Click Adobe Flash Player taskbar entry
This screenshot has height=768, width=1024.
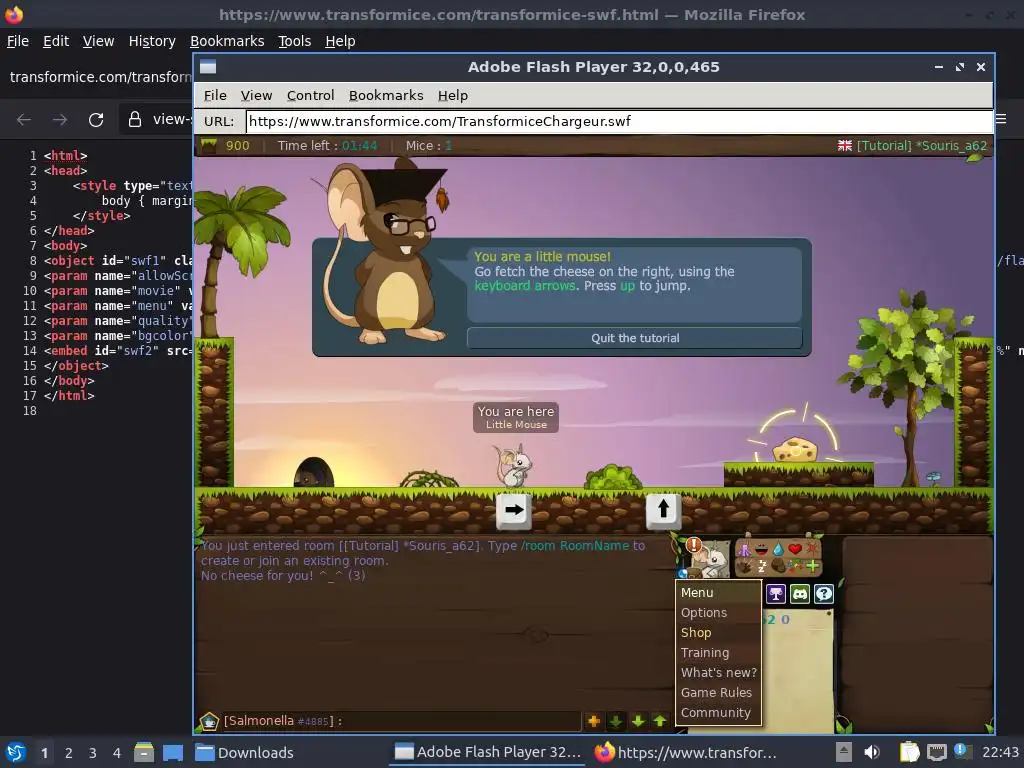point(488,752)
